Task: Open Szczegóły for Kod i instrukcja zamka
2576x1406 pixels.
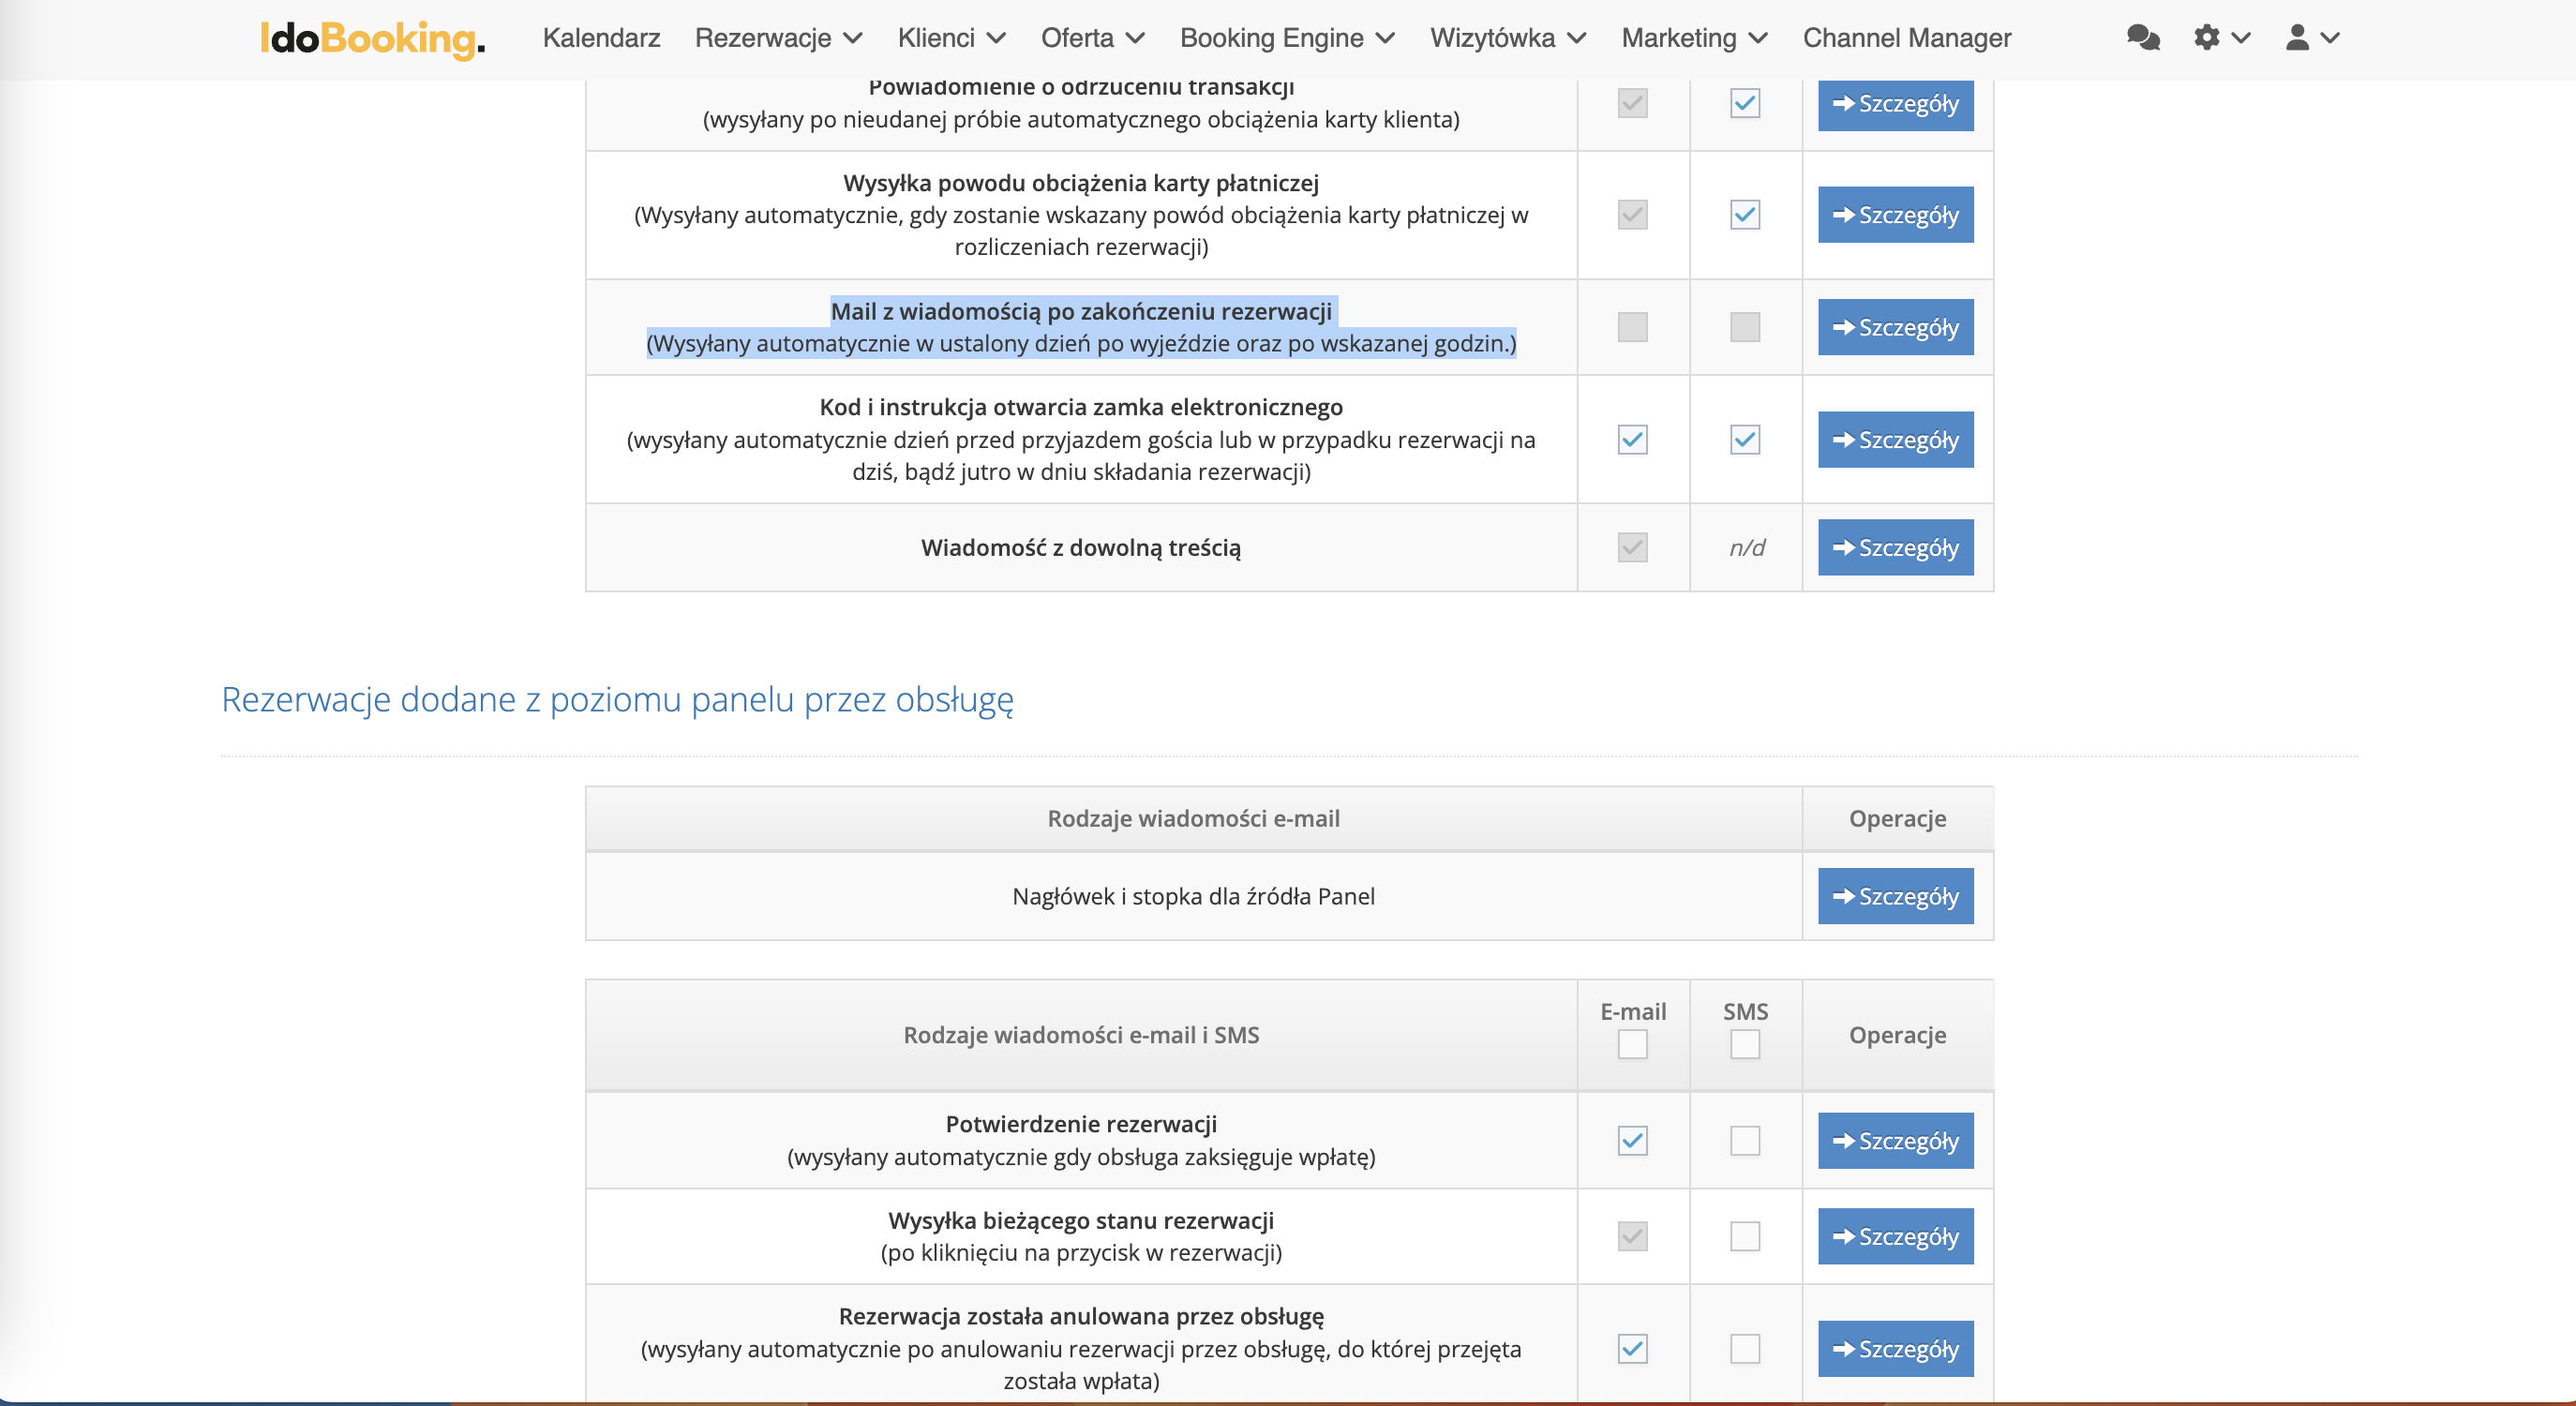Action: coord(1895,440)
